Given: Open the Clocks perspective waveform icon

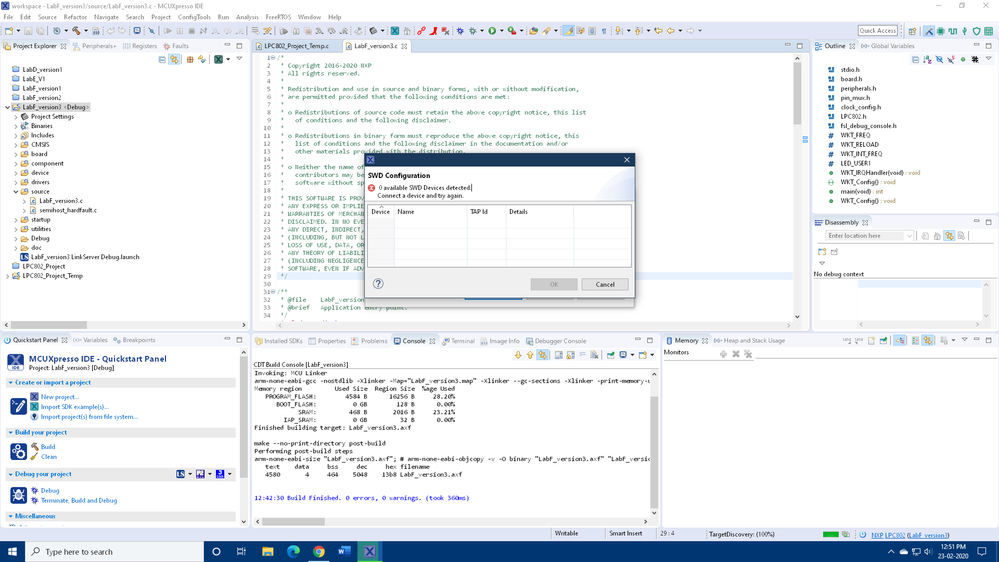Looking at the screenshot, I should pos(953,31).
